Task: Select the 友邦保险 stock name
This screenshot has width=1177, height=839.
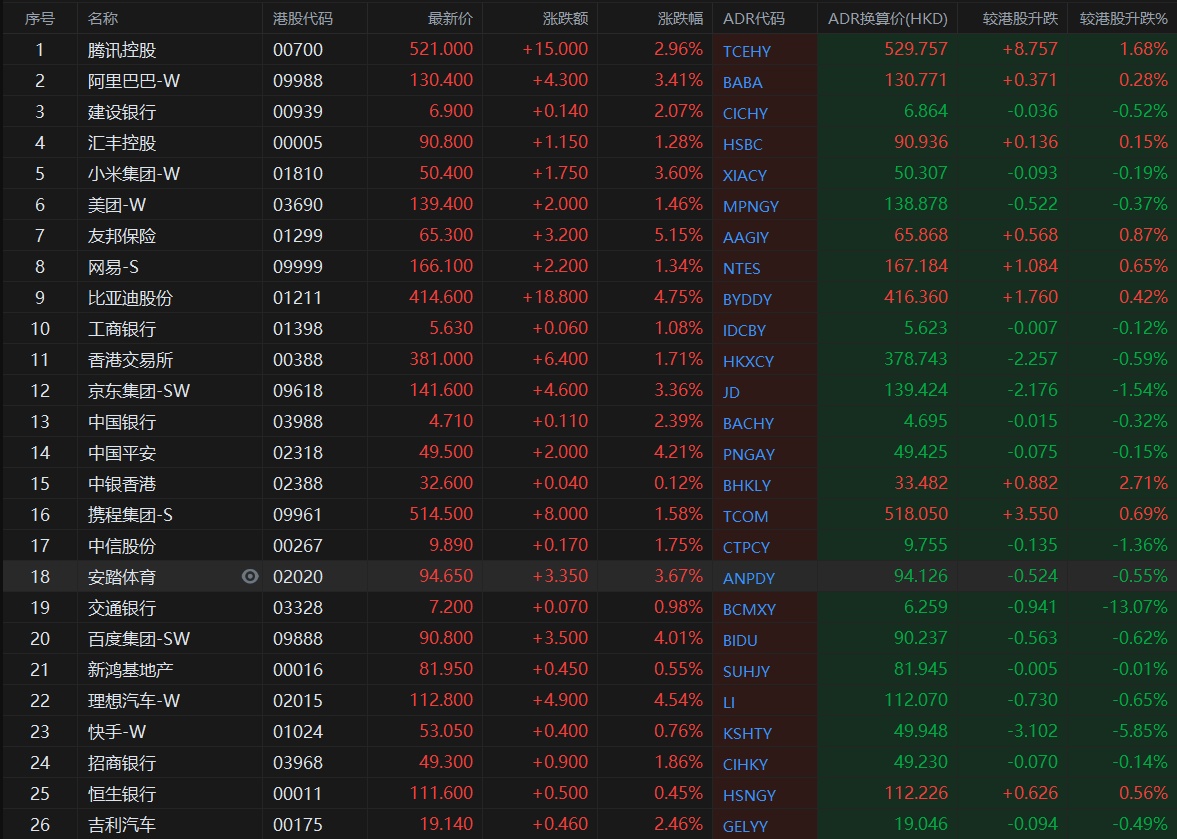Action: (x=122, y=236)
